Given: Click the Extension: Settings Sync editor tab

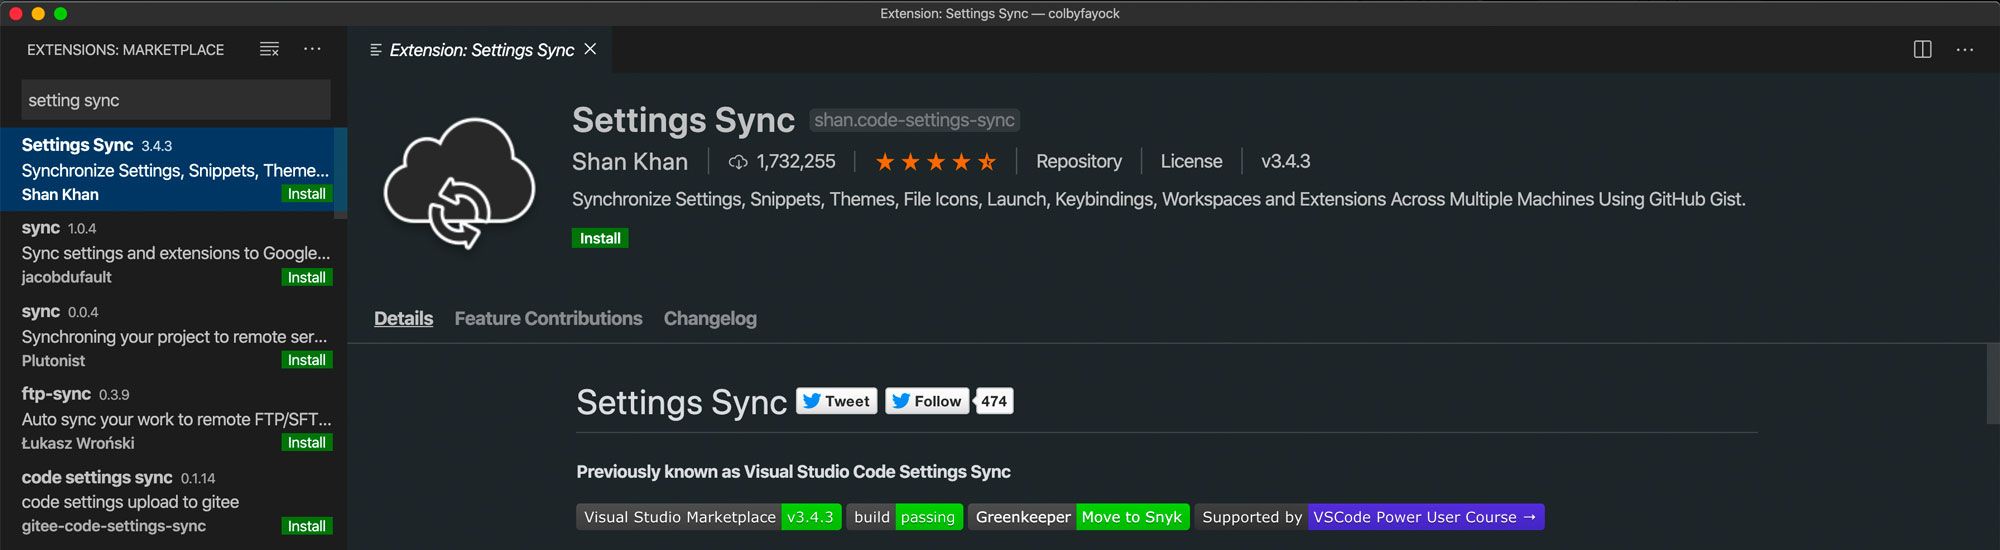Looking at the screenshot, I should [x=480, y=49].
